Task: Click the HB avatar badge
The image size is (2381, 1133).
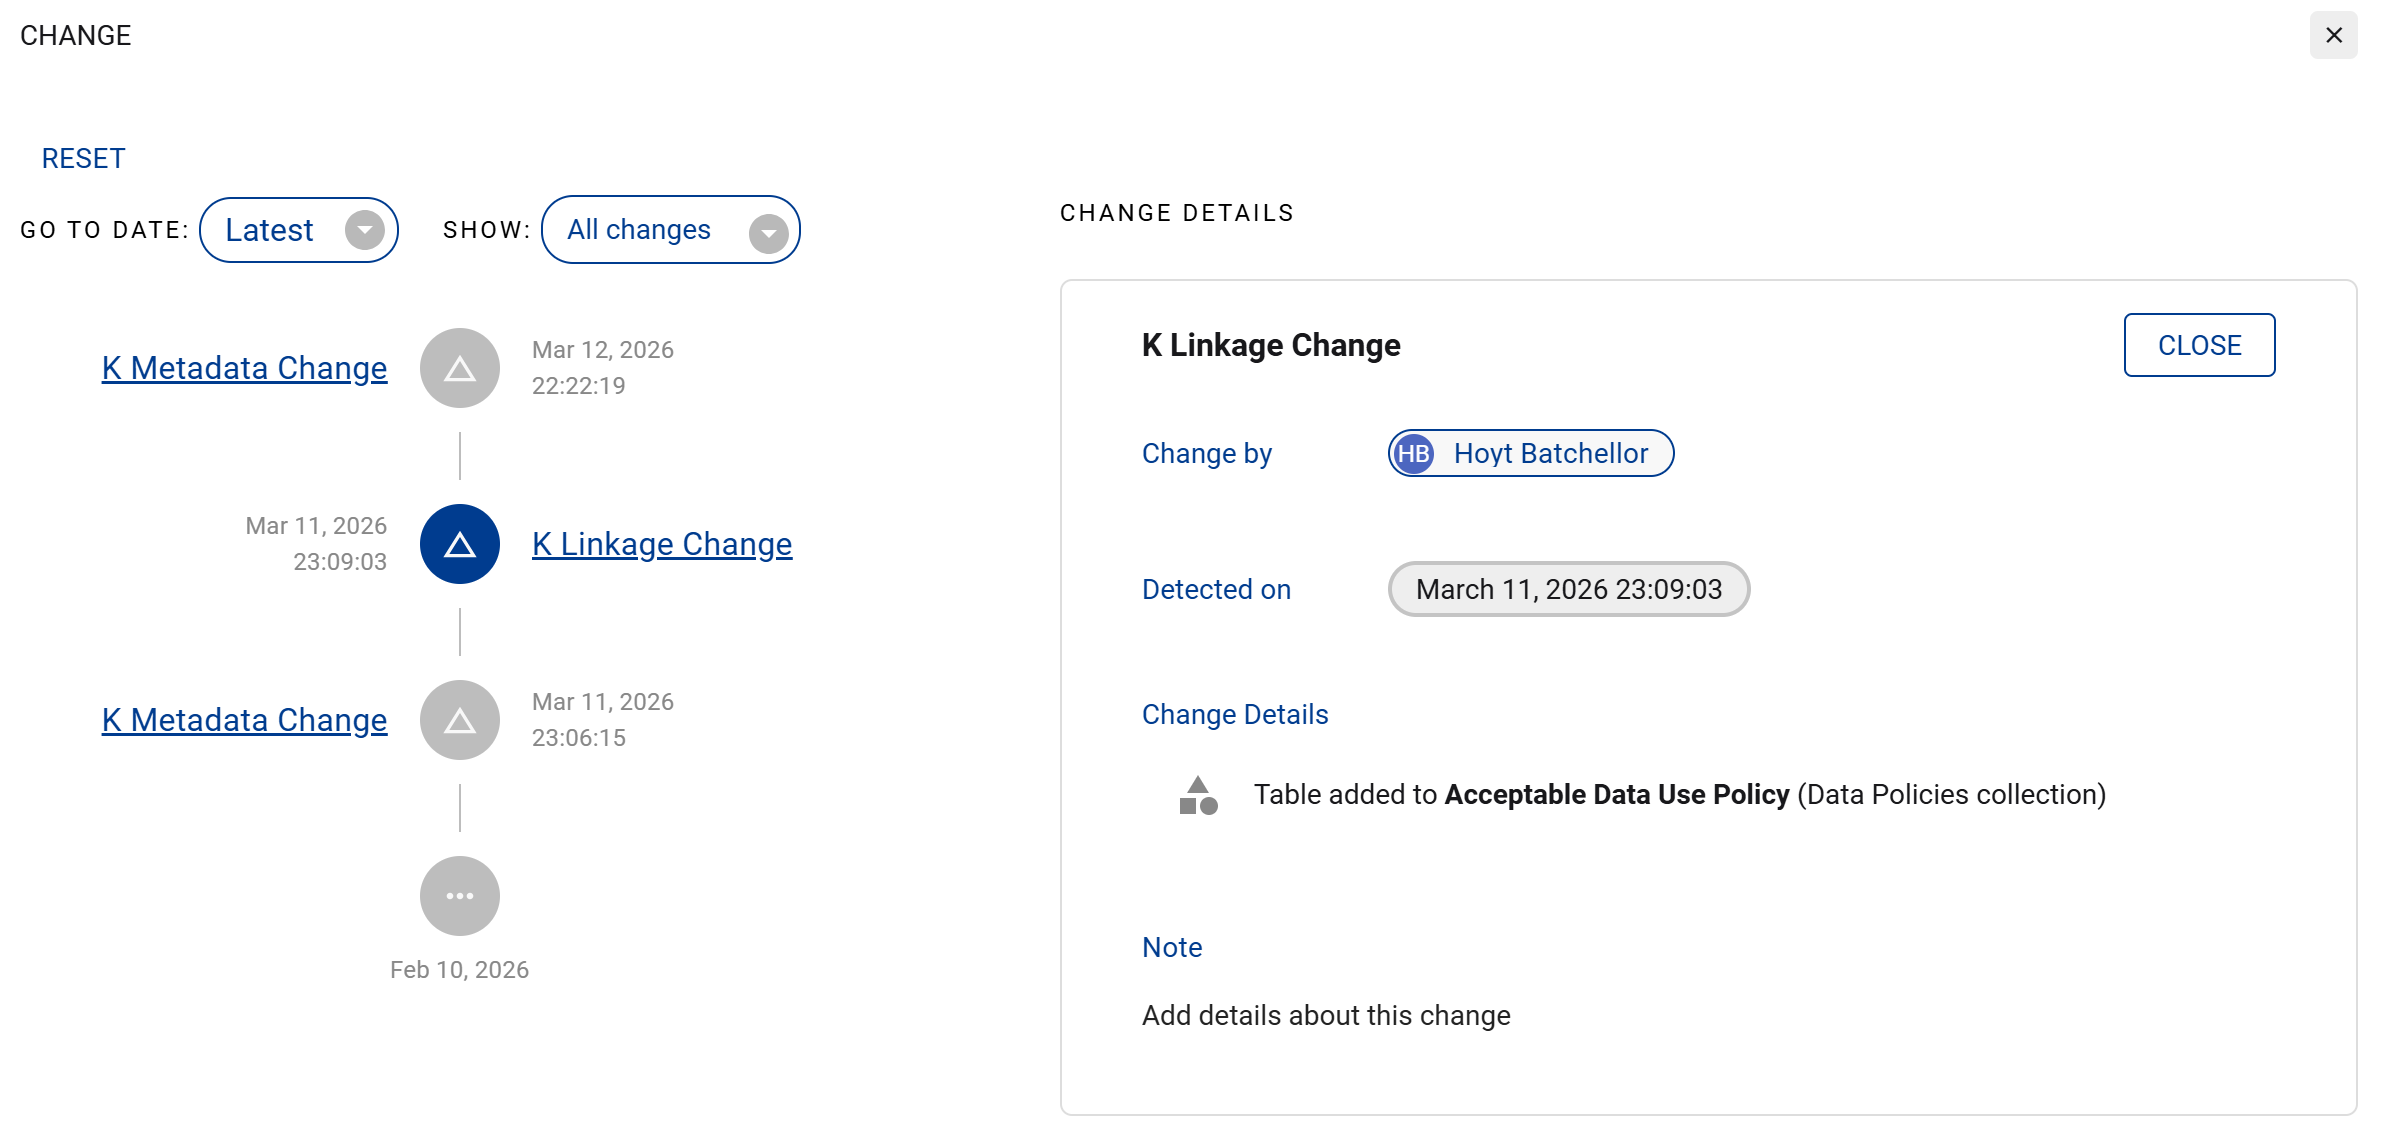Action: pos(1413,454)
